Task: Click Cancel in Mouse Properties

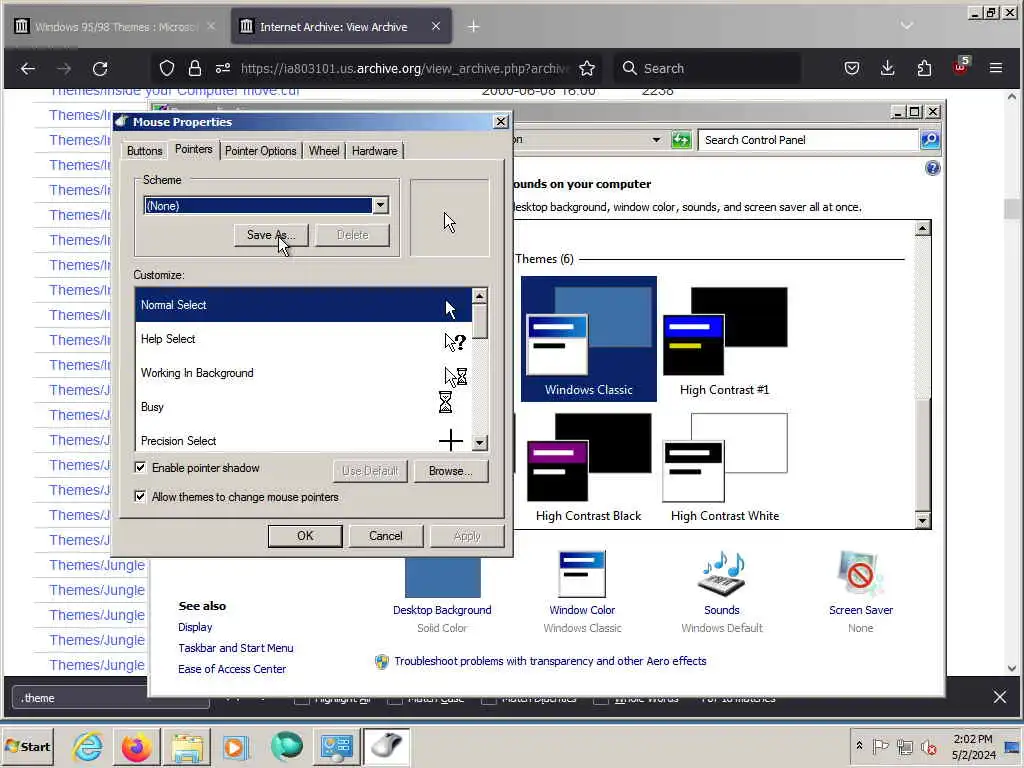Action: coord(385,536)
